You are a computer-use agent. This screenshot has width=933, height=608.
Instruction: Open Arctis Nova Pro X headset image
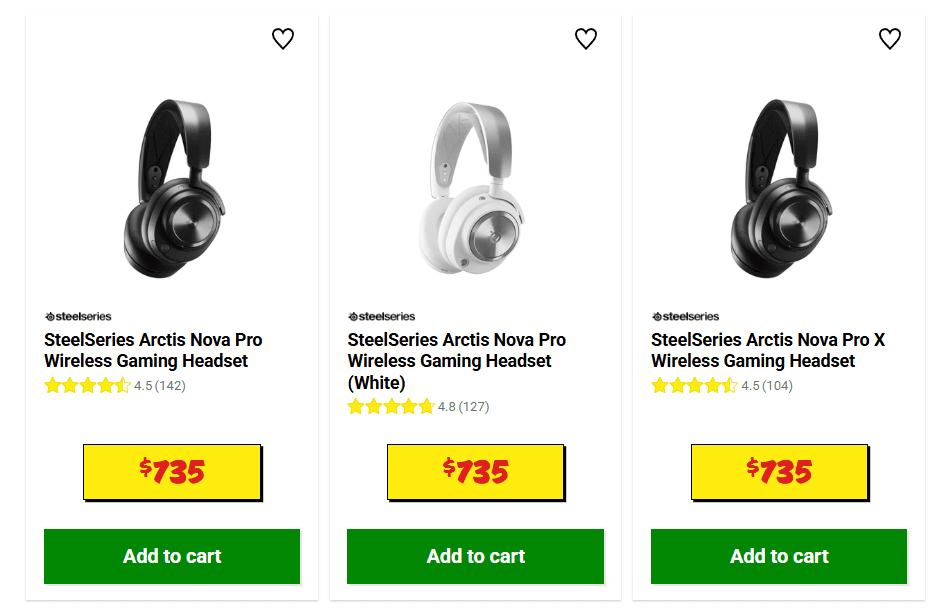pos(779,188)
